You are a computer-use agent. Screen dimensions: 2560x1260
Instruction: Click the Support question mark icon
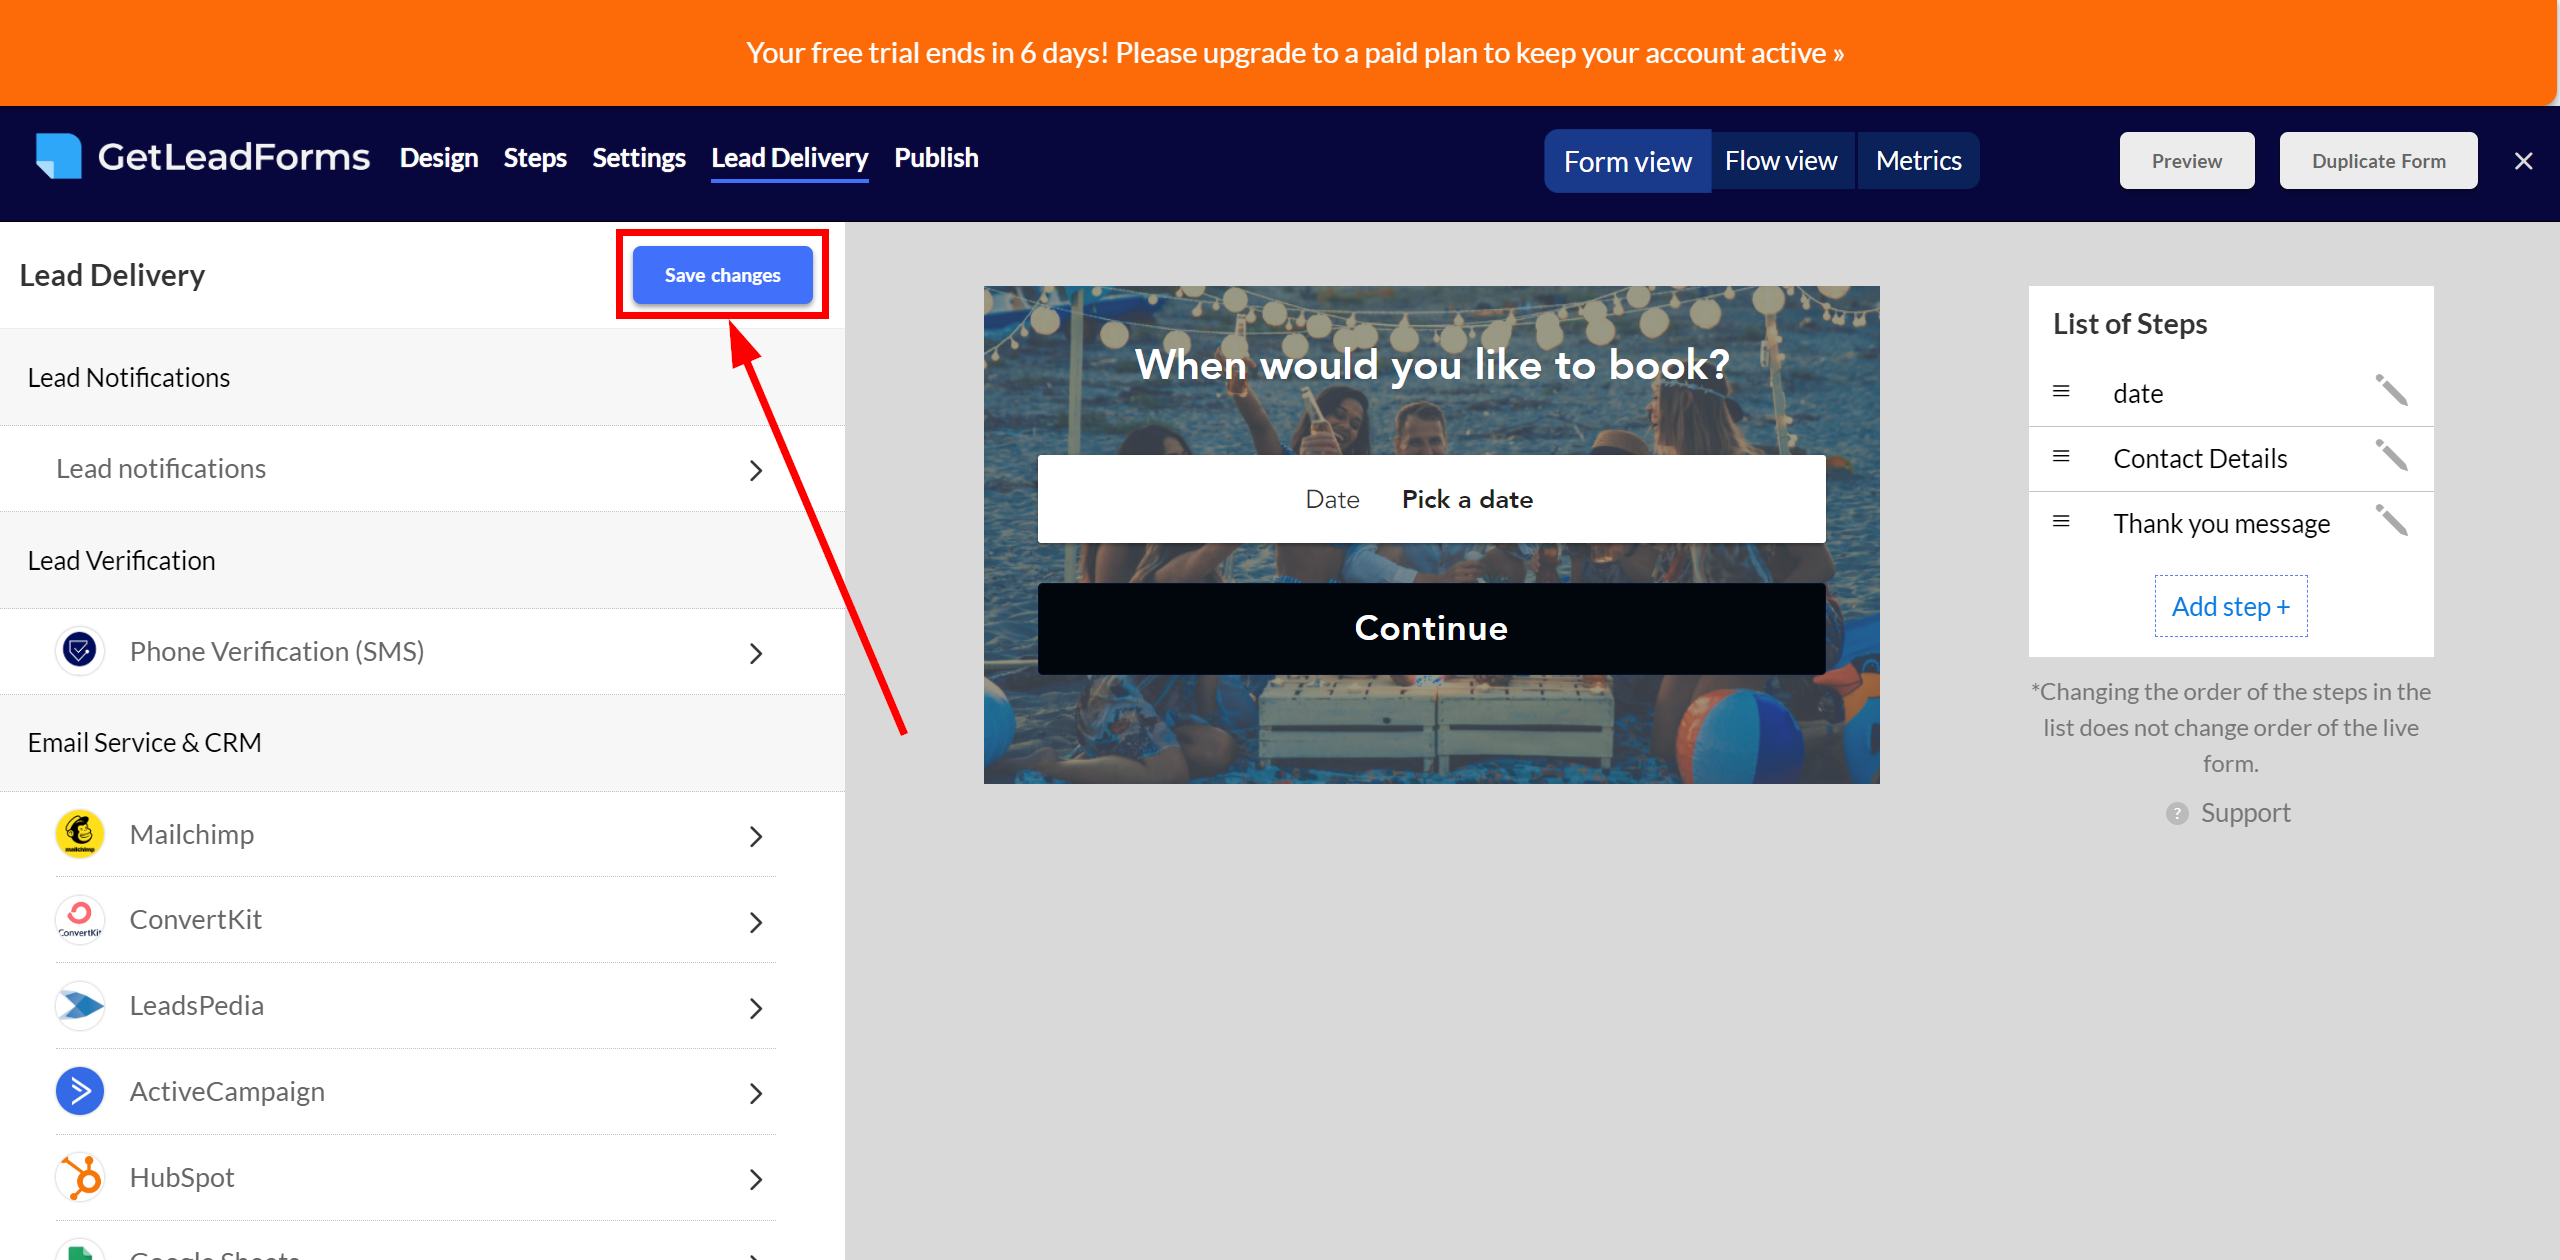tap(2177, 813)
